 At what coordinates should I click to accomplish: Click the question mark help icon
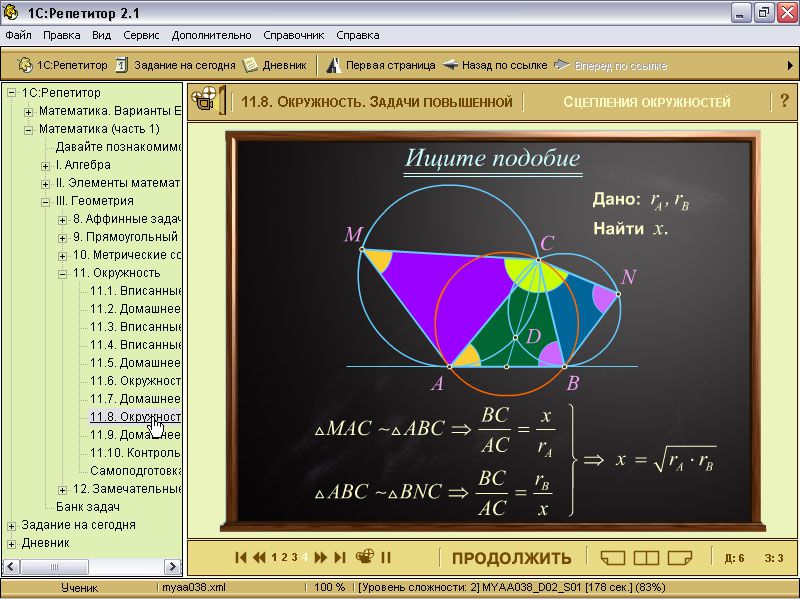click(x=784, y=101)
